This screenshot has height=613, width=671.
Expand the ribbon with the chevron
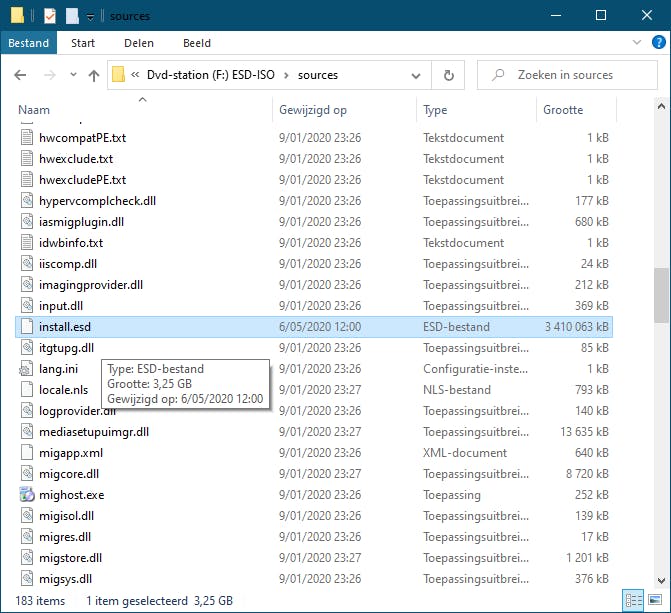click(637, 42)
